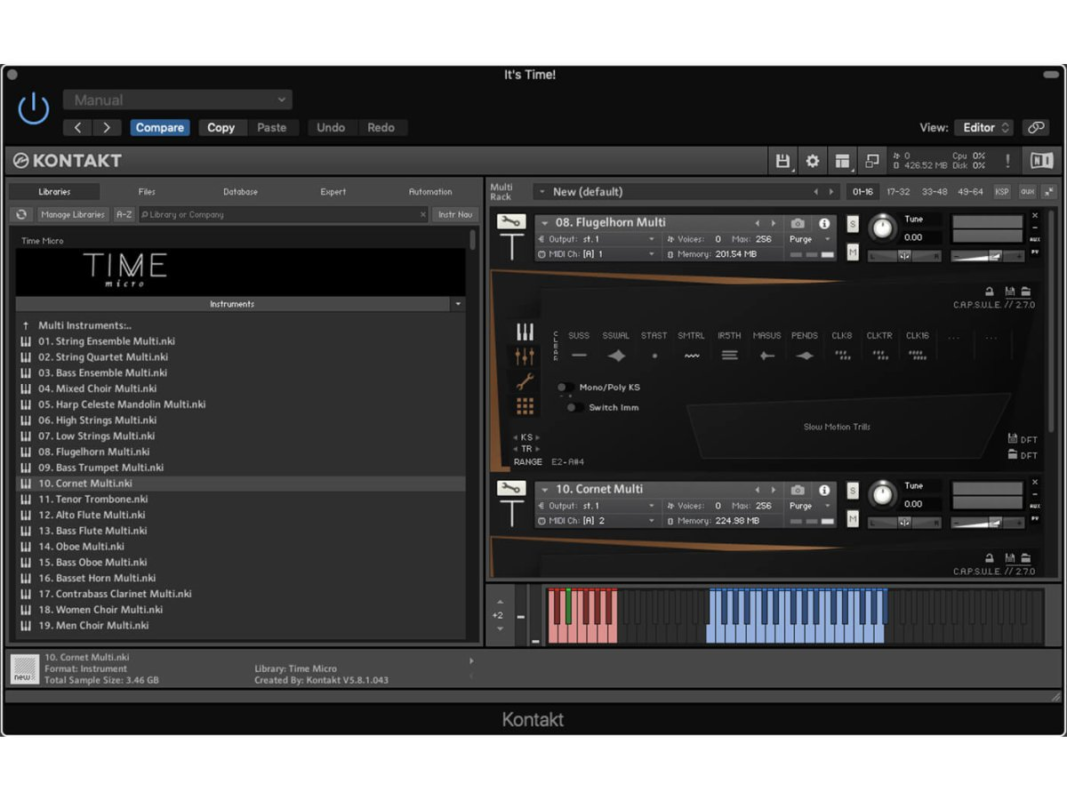Open the Instruments dropdown arrow in library
Screen dimensions: 1067x800
click(x=457, y=304)
